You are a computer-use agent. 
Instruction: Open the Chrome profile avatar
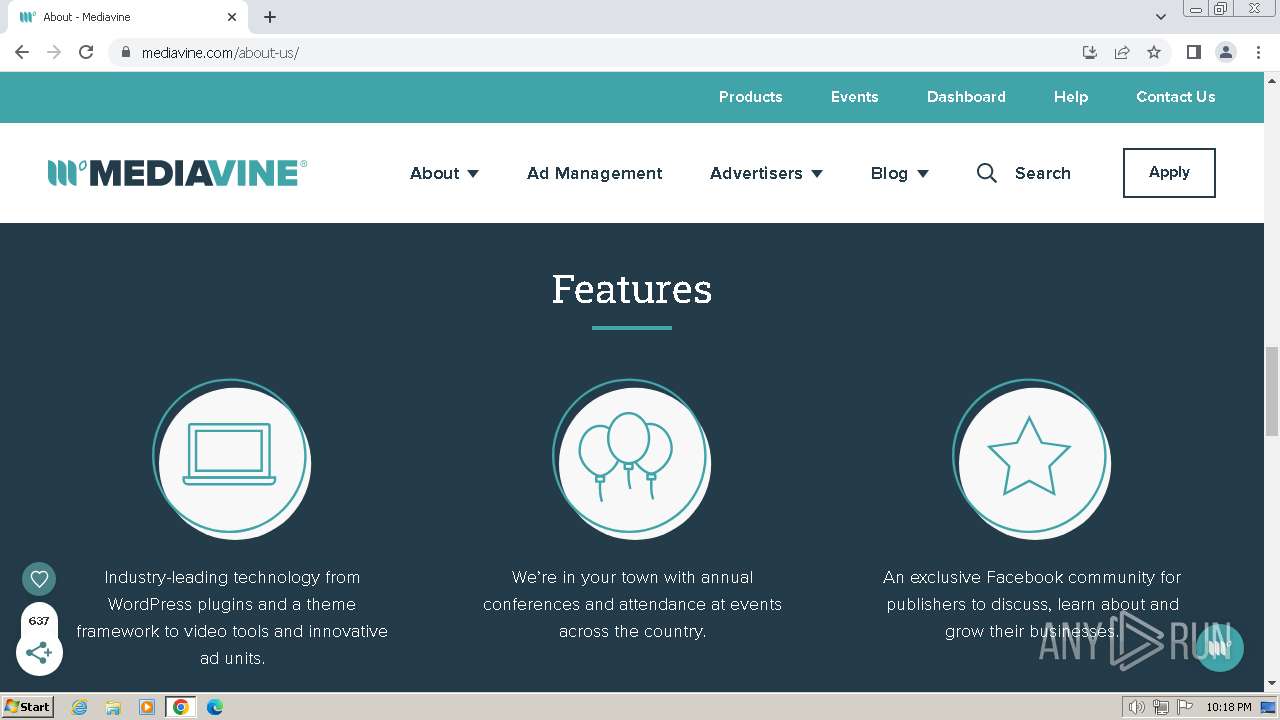point(1226,52)
